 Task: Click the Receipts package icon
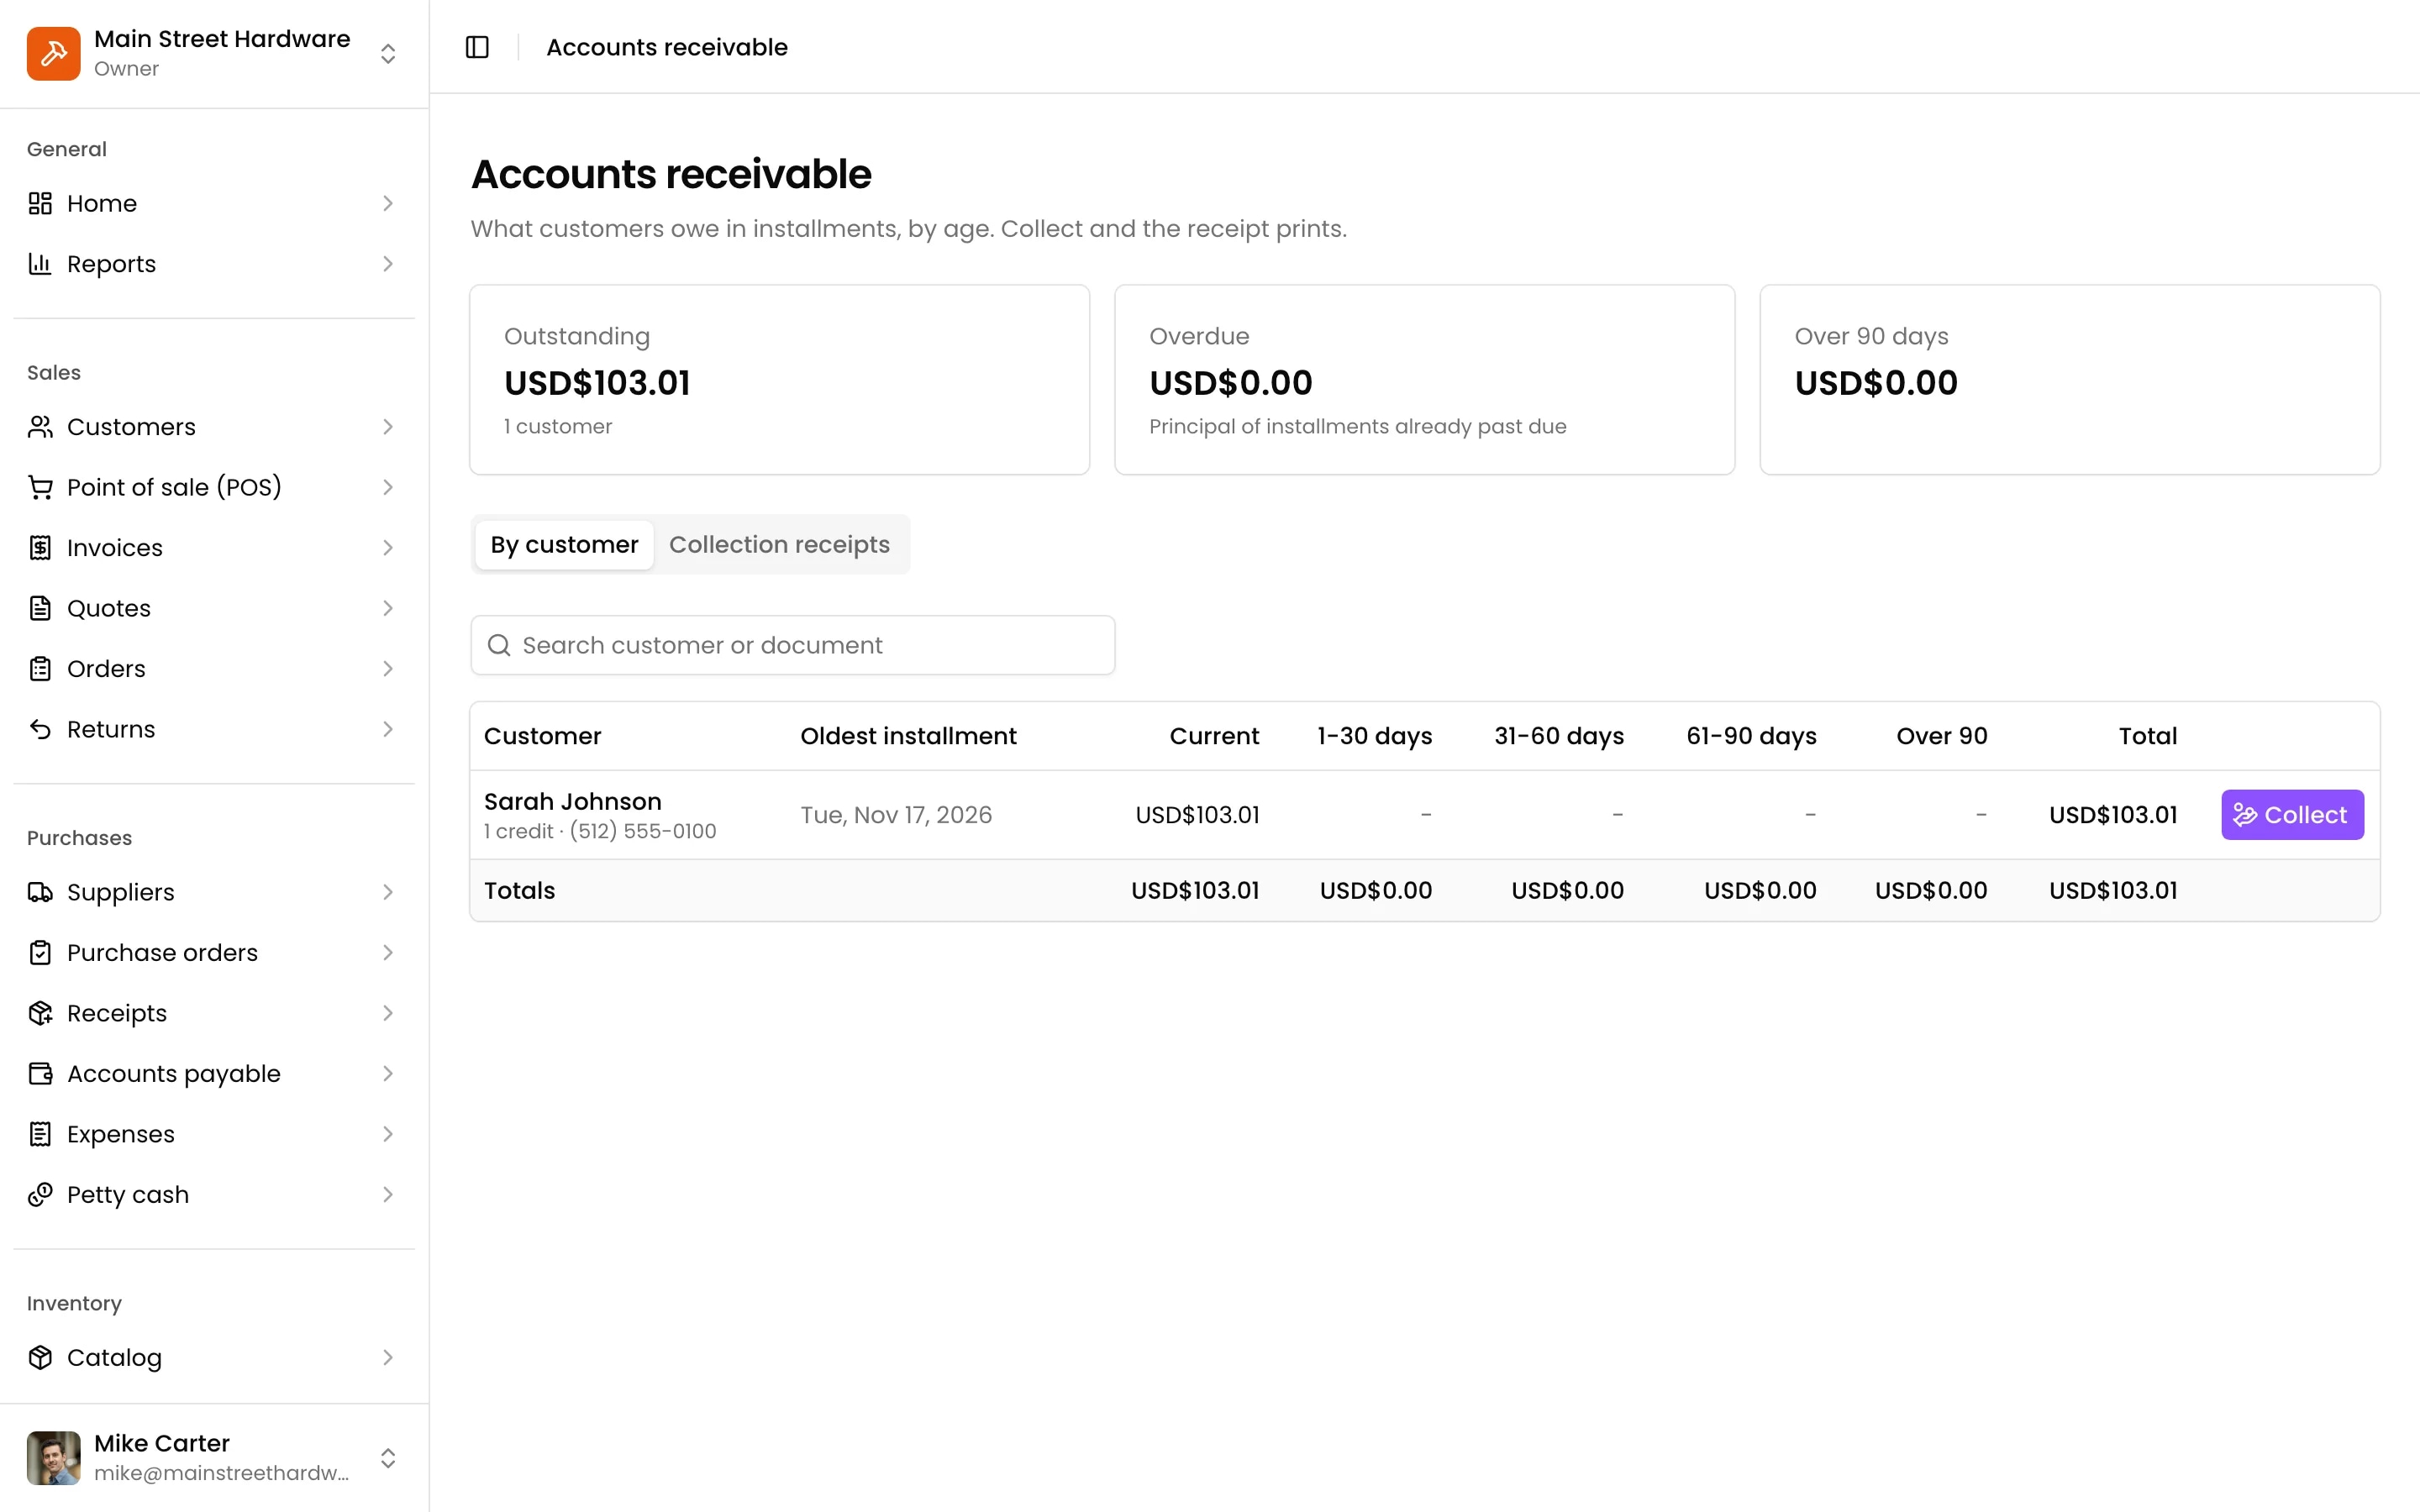[40, 1013]
